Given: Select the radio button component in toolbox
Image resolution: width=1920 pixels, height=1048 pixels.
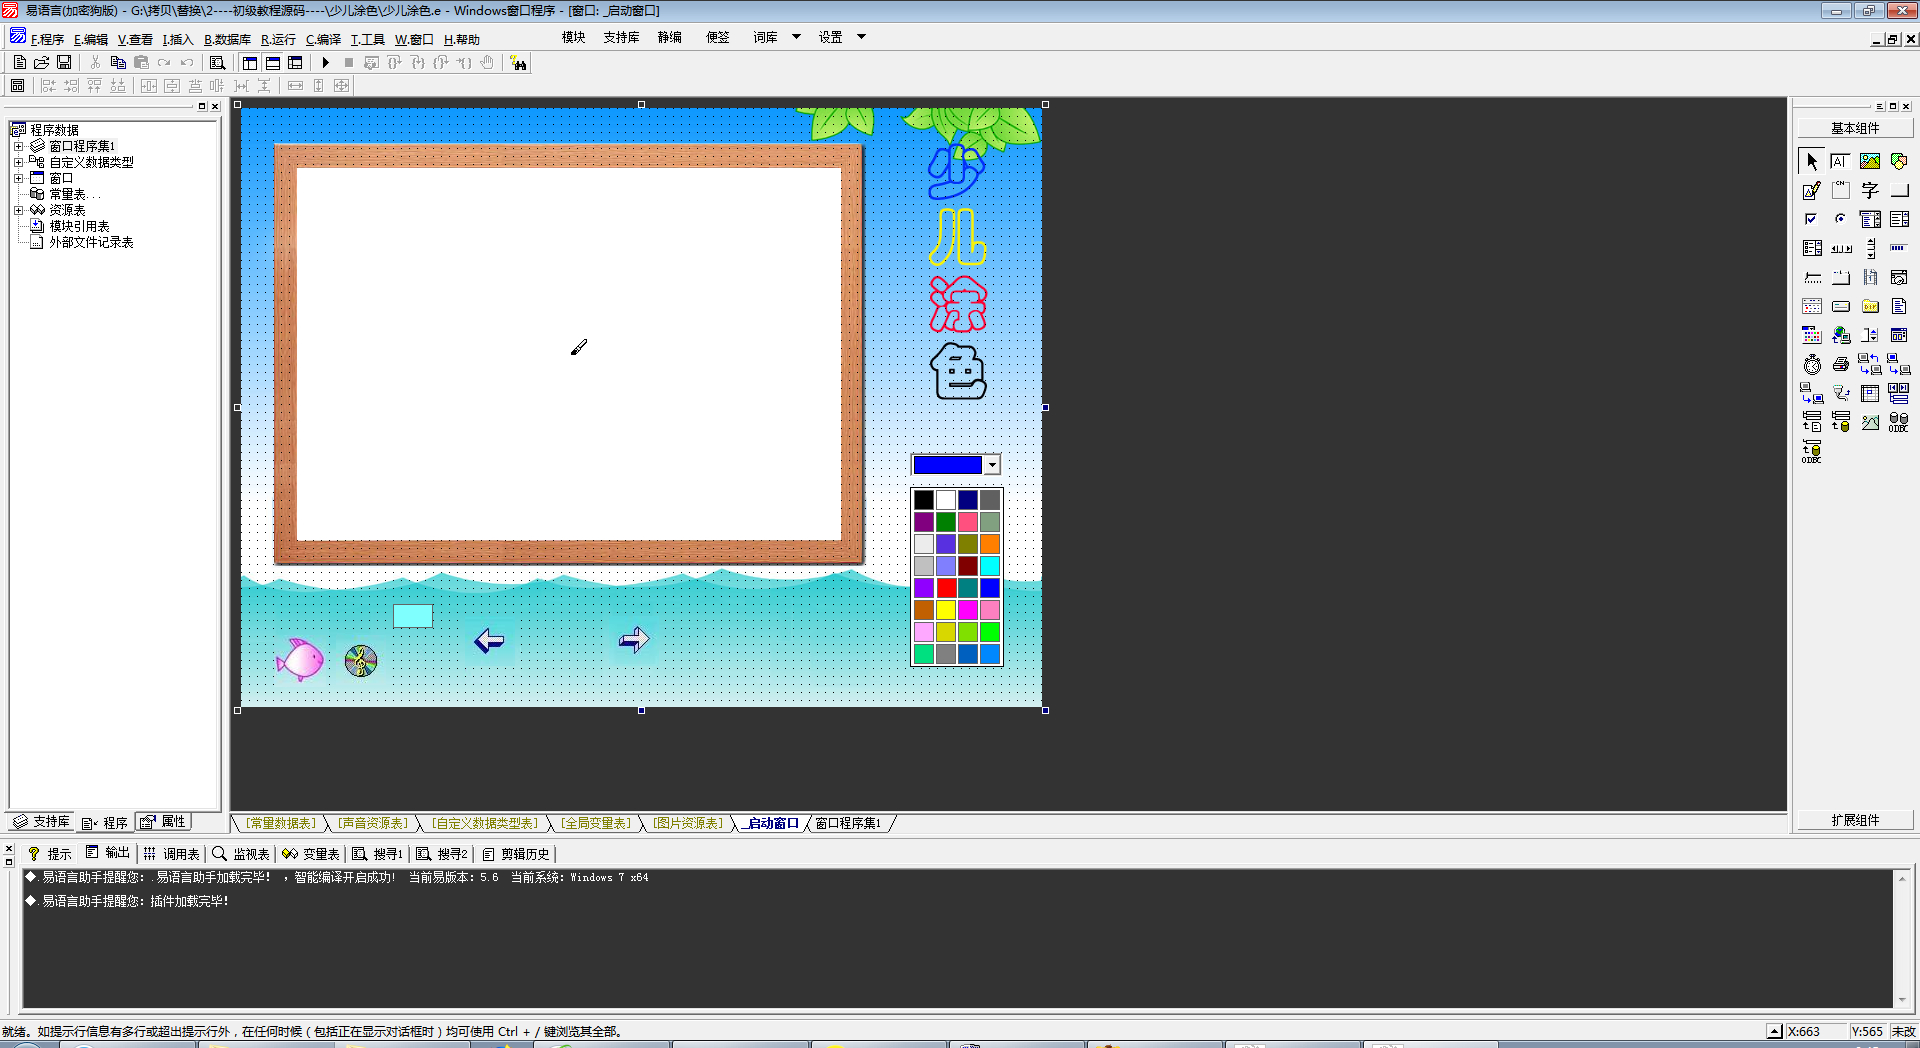Looking at the screenshot, I should point(1840,219).
